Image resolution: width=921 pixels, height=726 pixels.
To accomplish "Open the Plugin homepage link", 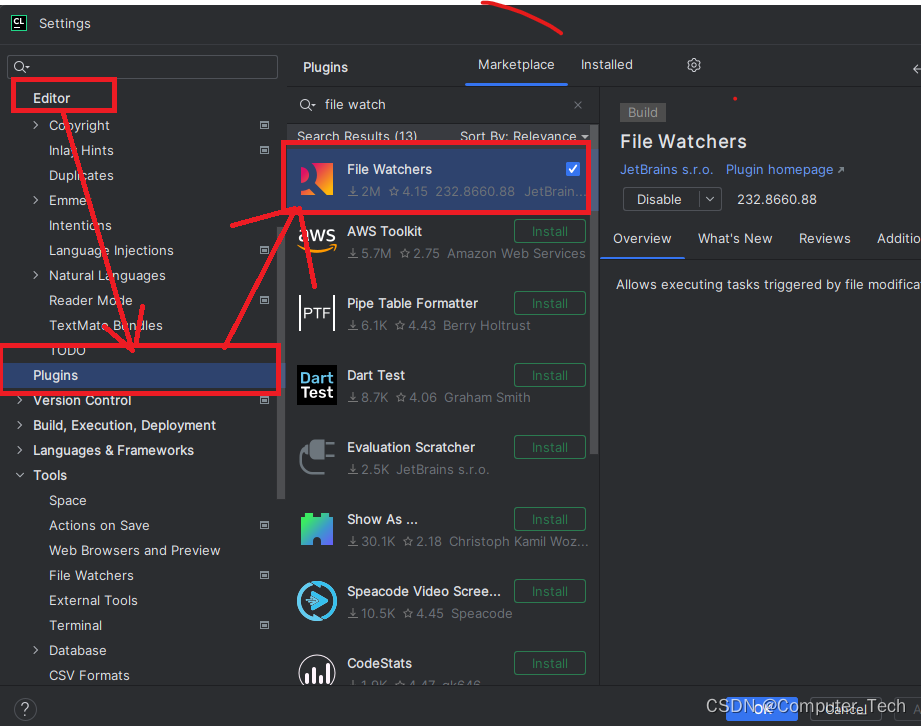I will 785,170.
